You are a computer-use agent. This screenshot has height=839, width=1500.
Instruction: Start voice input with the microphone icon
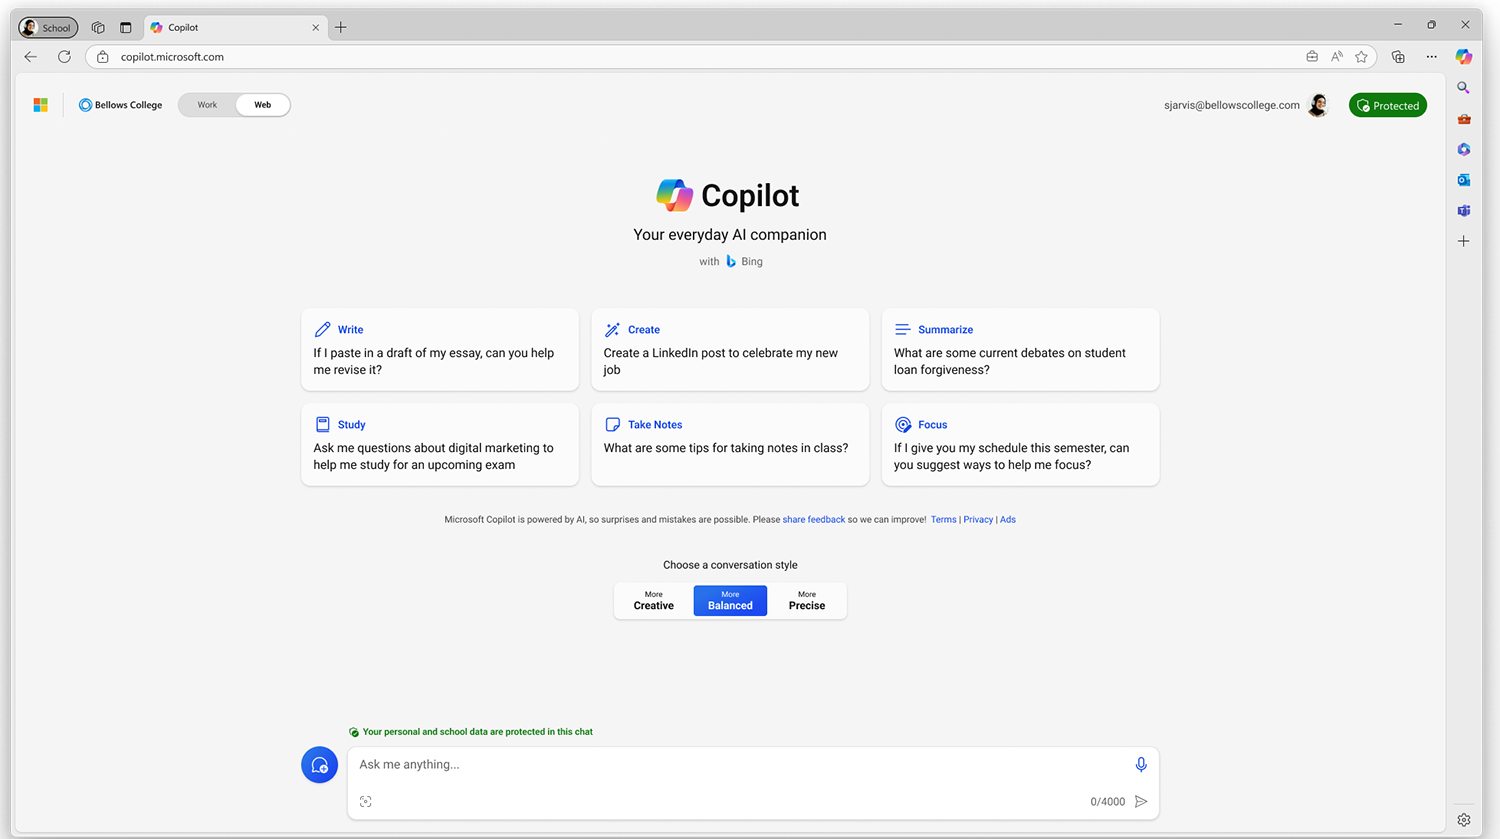pos(1140,764)
